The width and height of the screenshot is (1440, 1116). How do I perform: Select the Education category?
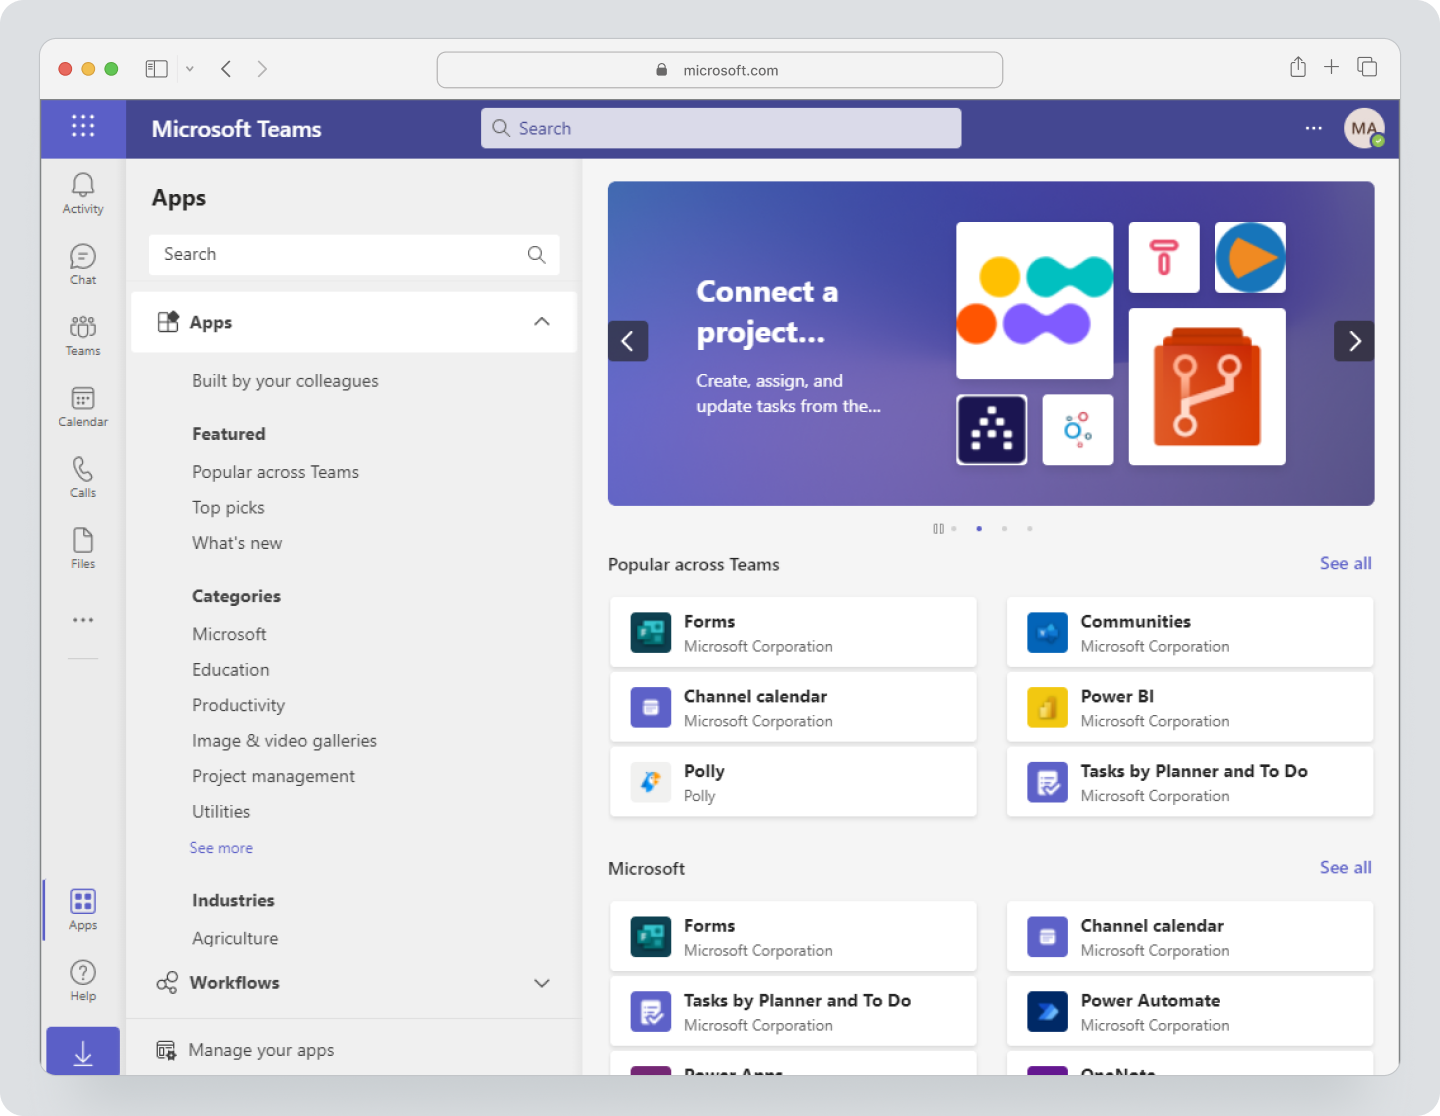pos(231,669)
